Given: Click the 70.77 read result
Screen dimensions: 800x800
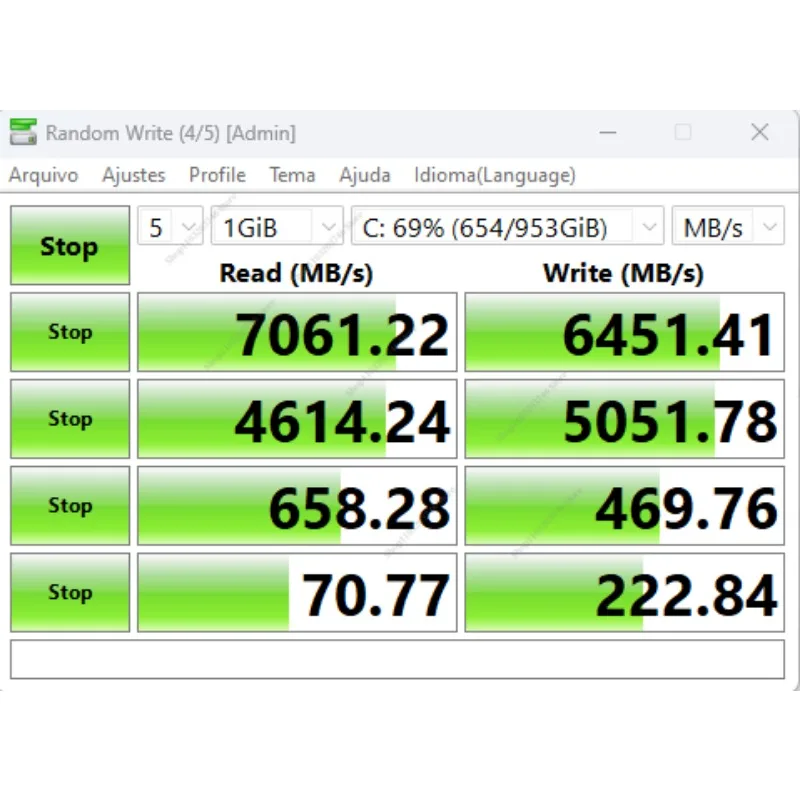Looking at the screenshot, I should point(297,592).
